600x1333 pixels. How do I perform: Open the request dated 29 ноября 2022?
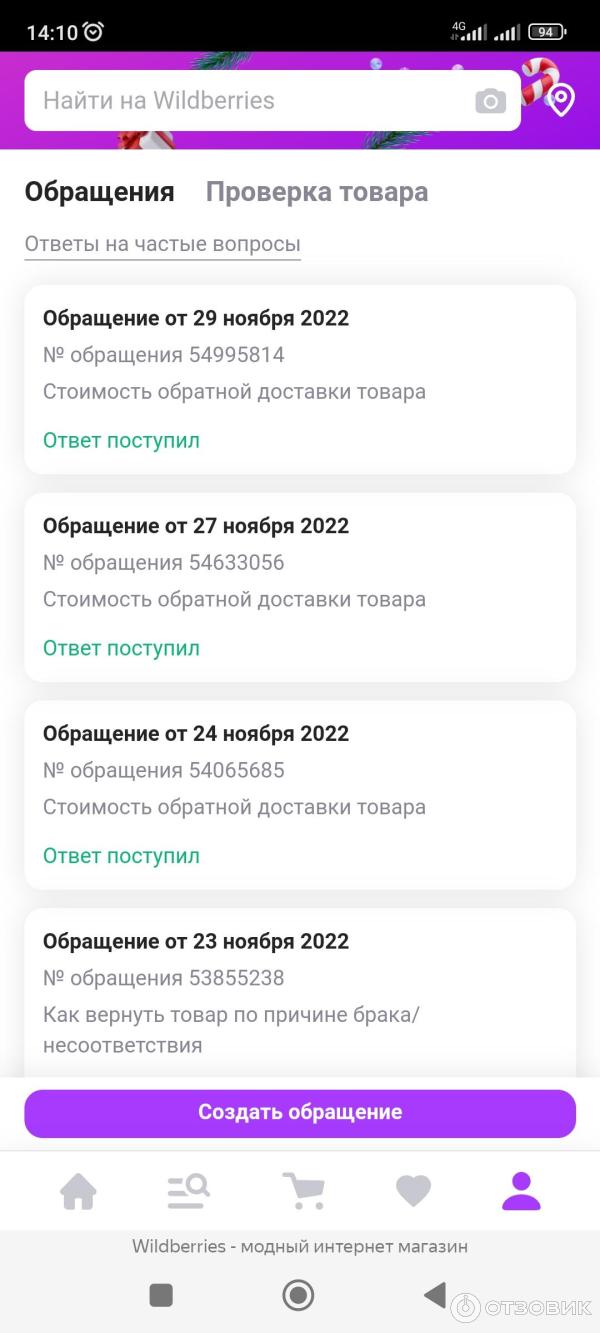point(299,379)
